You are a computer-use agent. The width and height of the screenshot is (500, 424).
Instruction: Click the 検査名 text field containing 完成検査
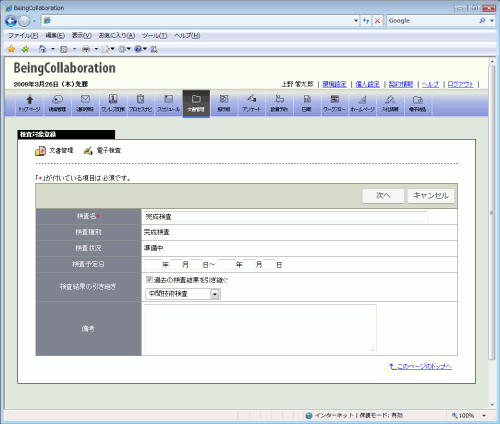click(x=286, y=217)
